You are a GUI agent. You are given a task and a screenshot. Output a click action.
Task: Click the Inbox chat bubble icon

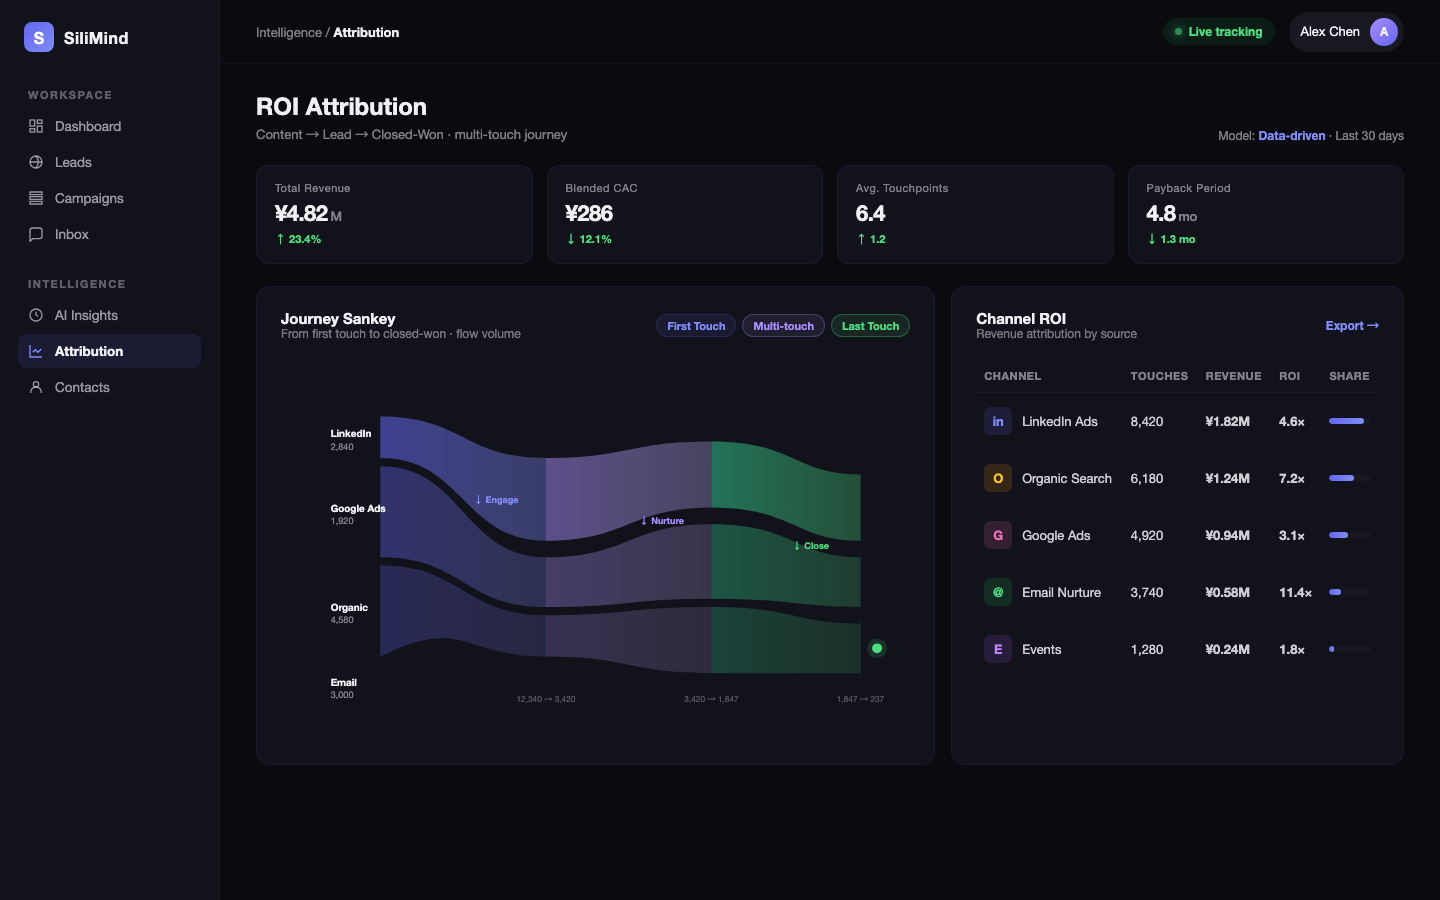[x=36, y=234]
